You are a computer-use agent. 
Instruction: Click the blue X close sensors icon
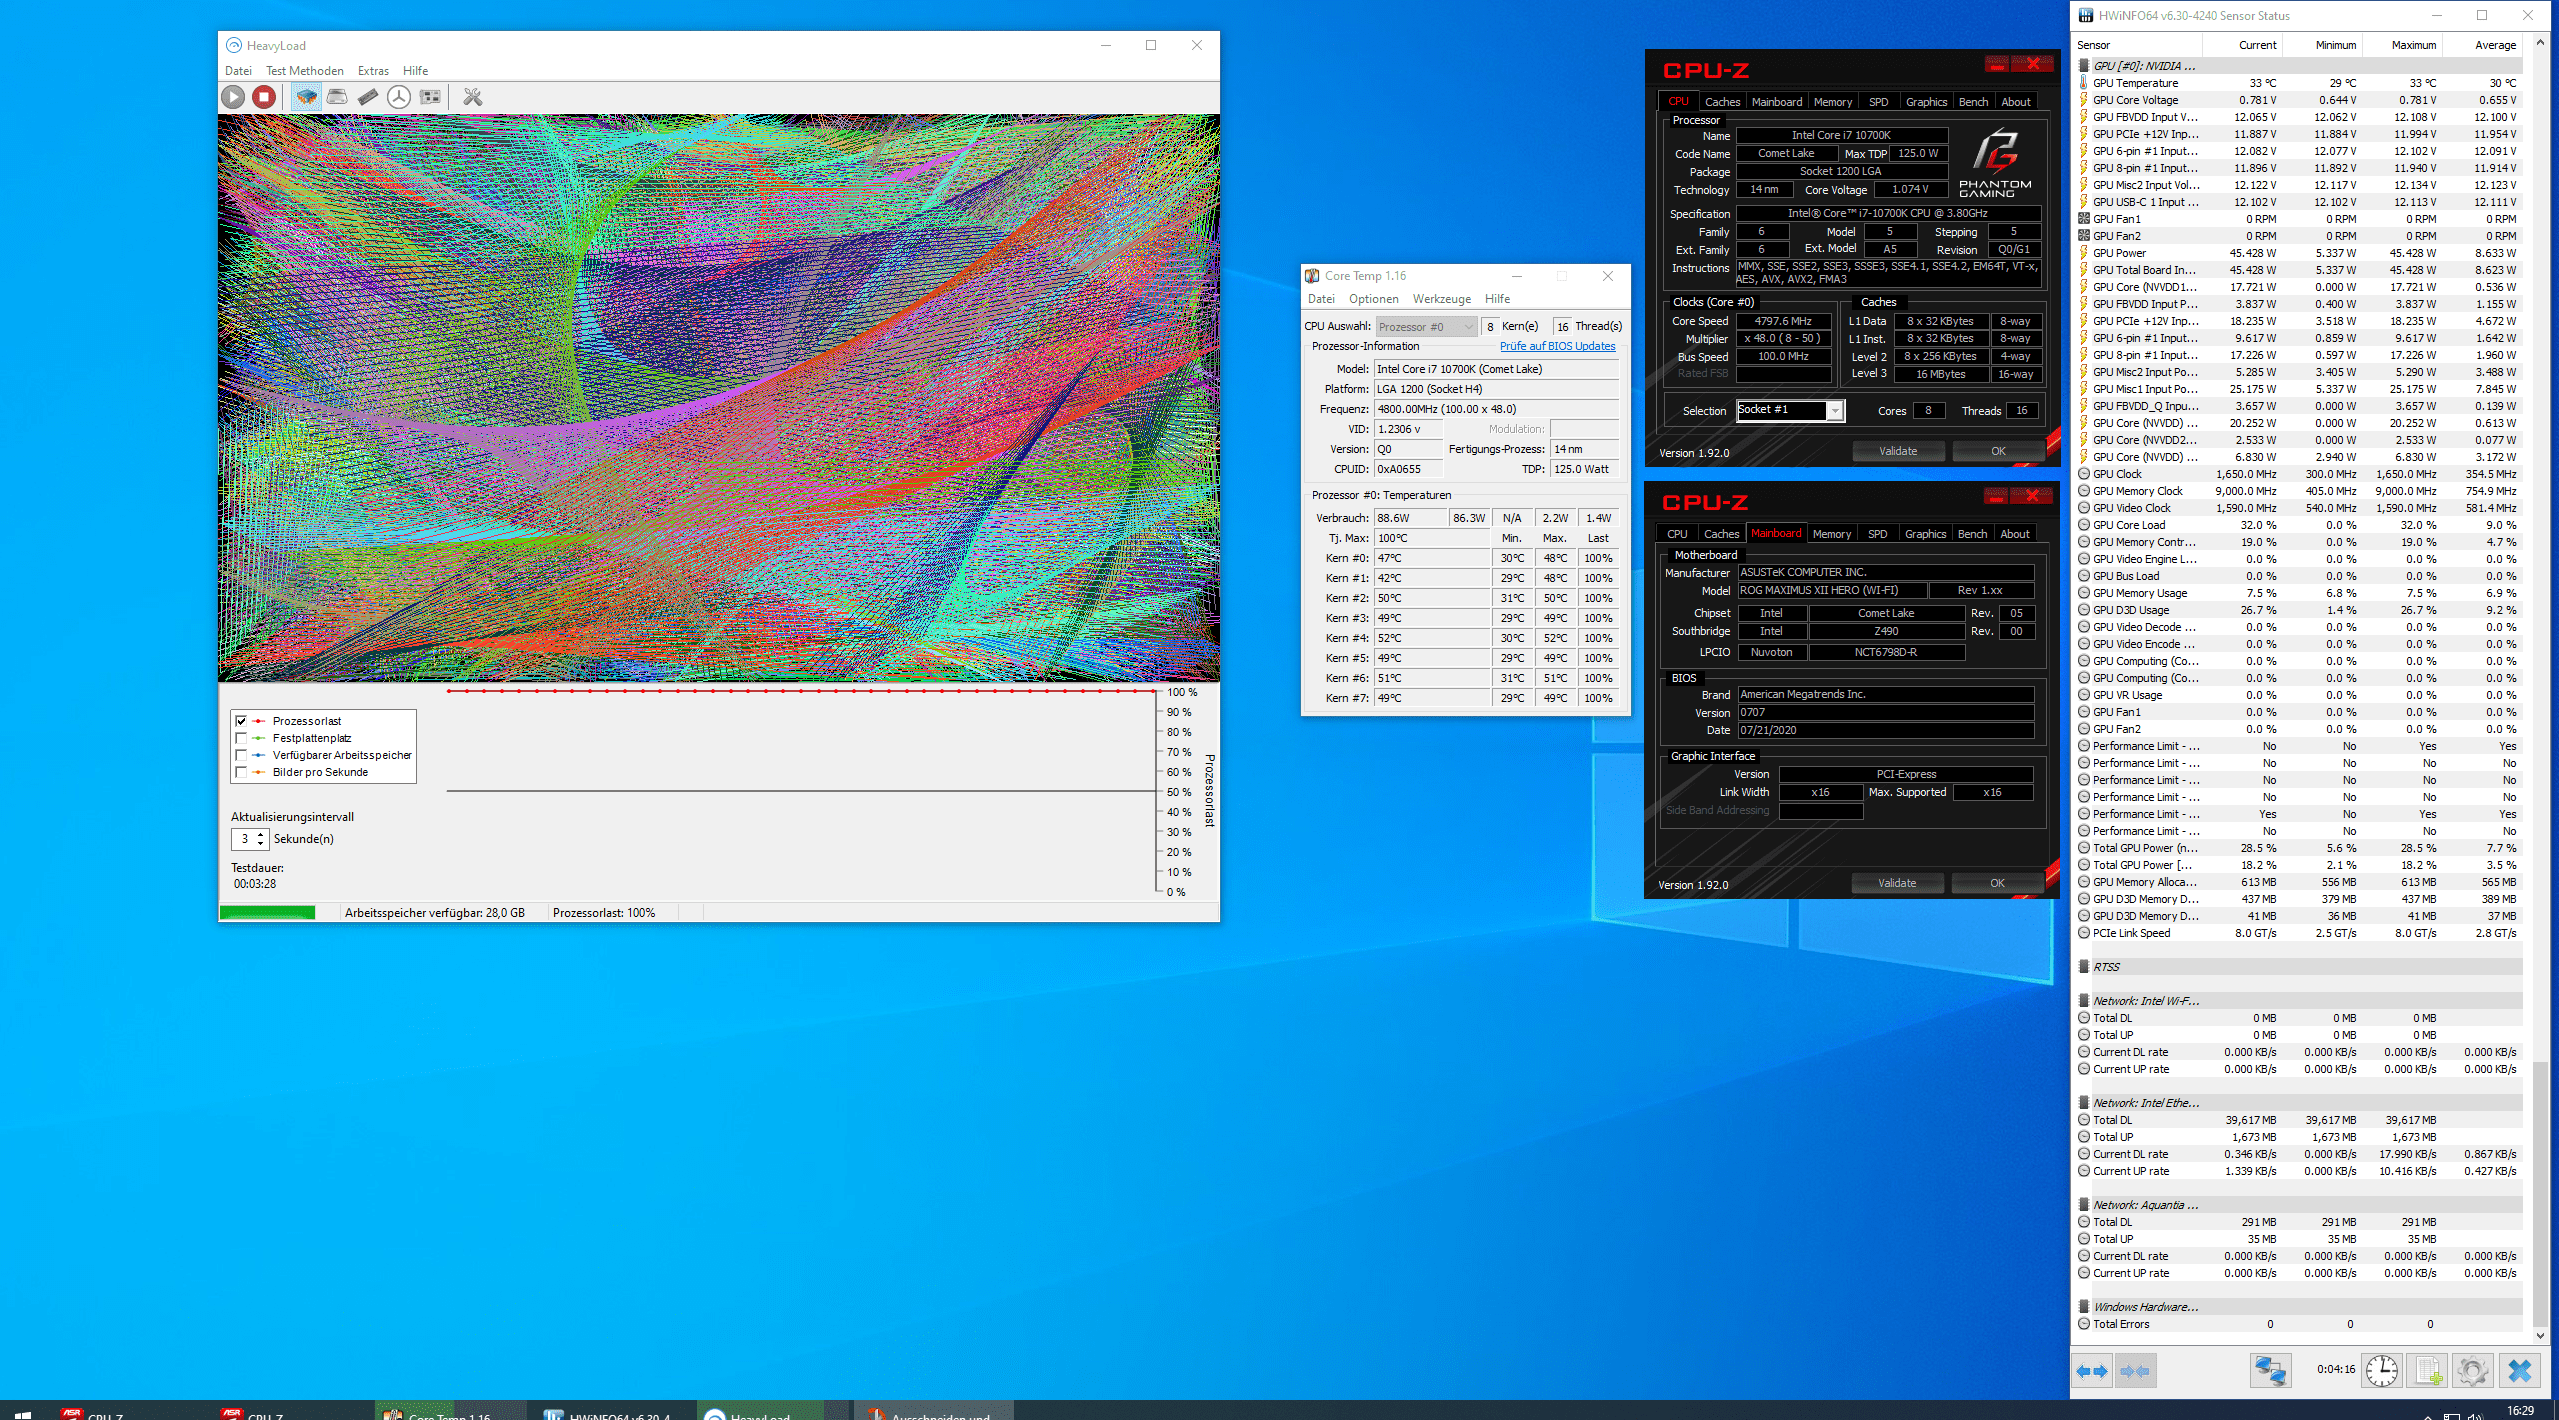(x=2520, y=1370)
